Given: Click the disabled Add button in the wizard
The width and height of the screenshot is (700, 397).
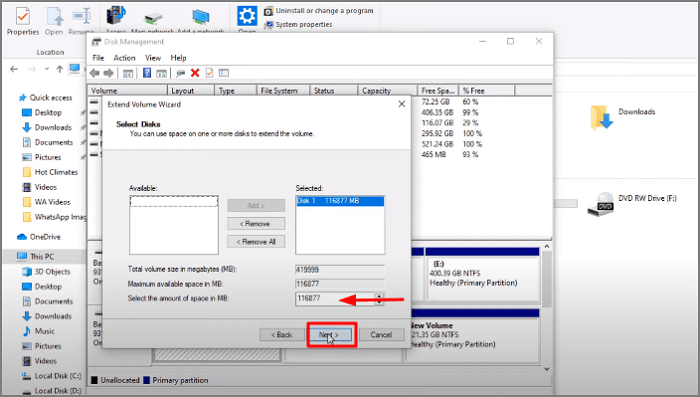Looking at the screenshot, I should [256, 205].
